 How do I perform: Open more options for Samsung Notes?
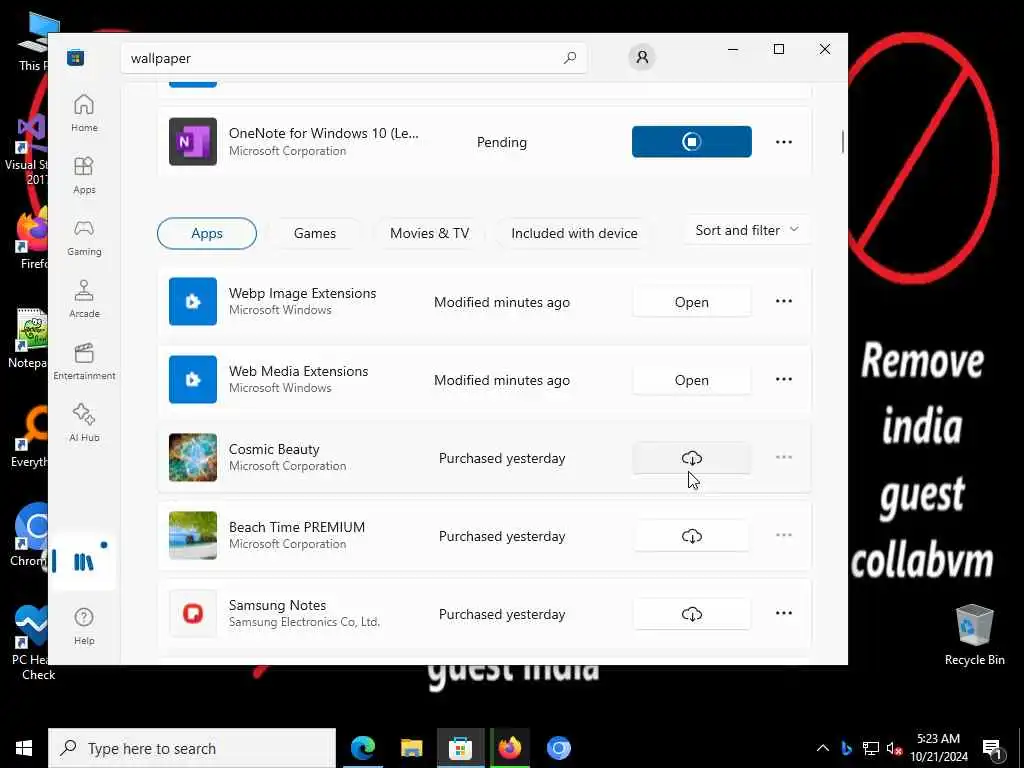coord(784,613)
